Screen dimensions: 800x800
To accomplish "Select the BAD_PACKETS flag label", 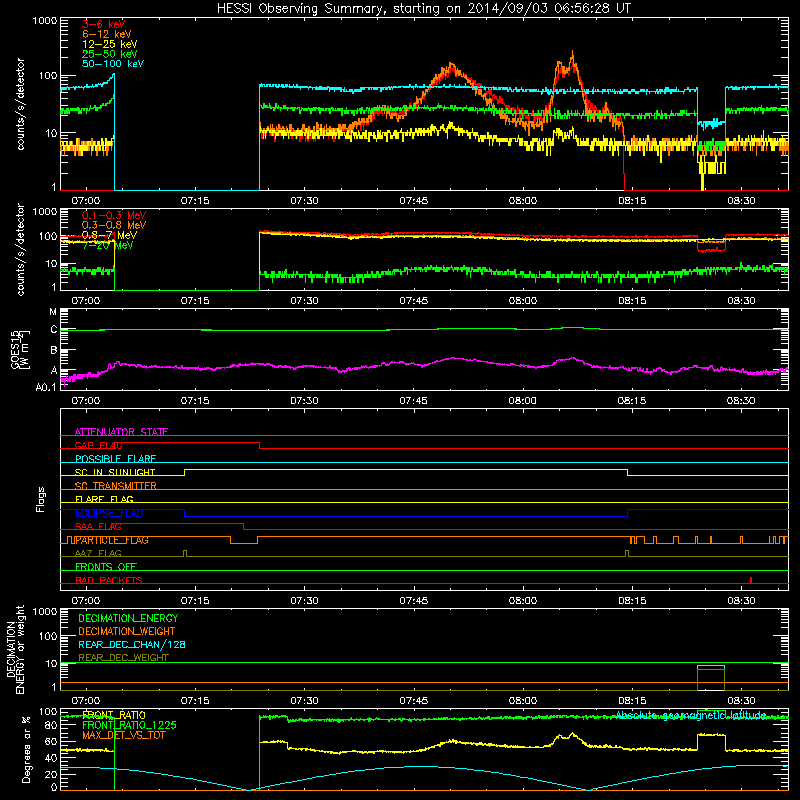I will click(109, 580).
